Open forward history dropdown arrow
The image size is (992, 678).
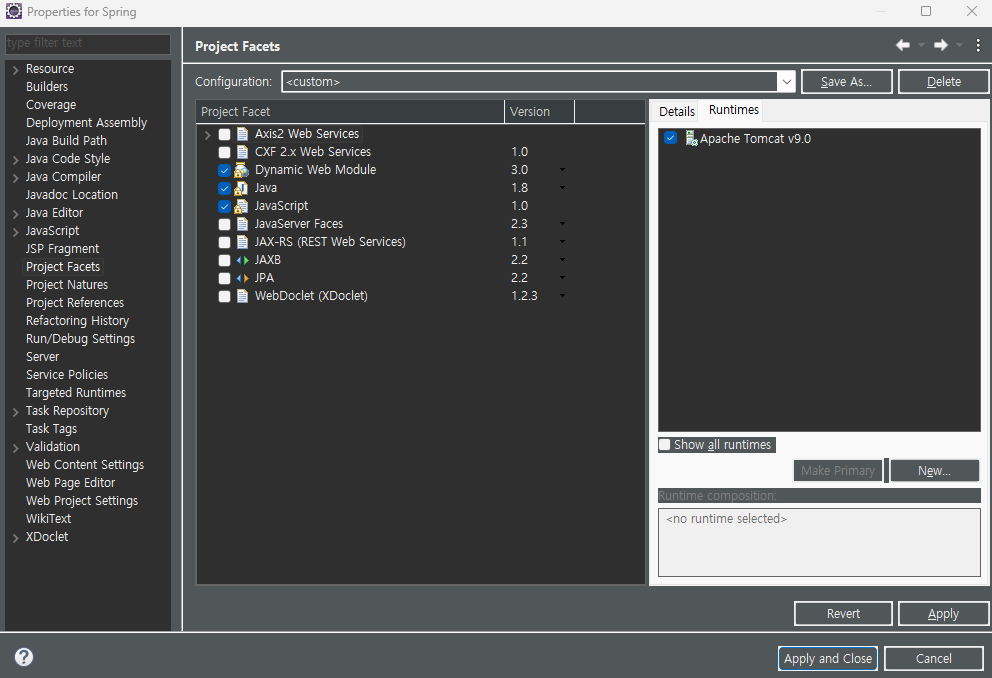(x=959, y=45)
